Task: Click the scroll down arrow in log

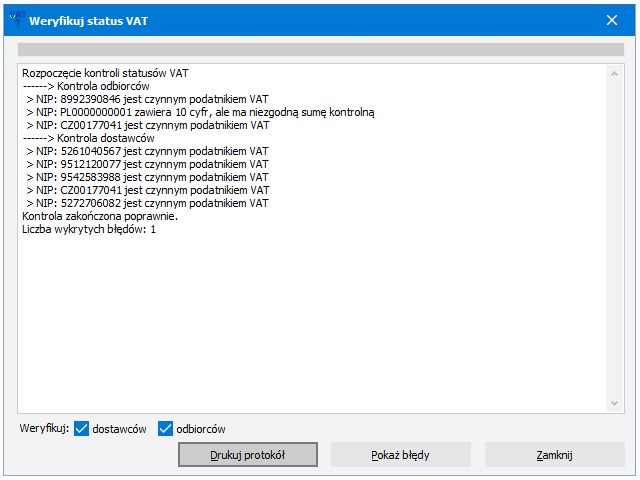Action: [614, 403]
